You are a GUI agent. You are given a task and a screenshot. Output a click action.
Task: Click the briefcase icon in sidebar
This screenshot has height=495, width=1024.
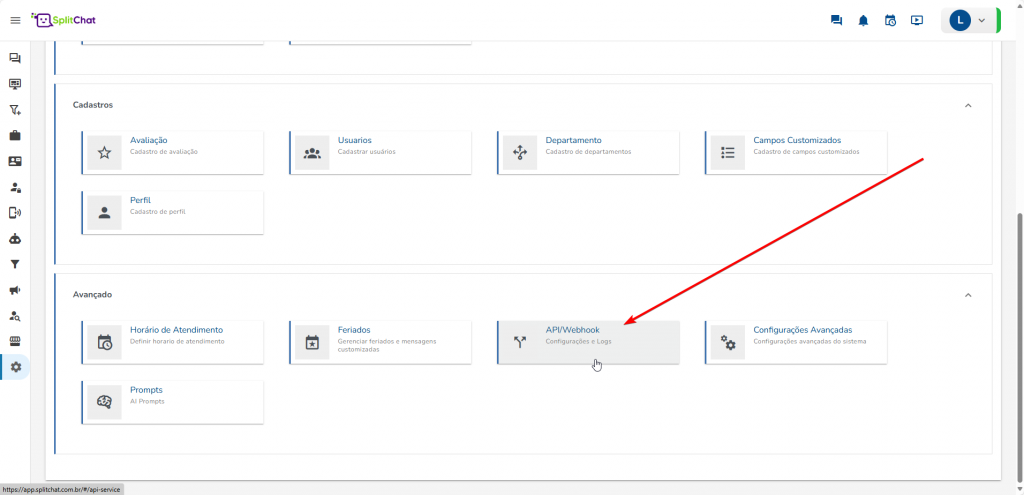pos(15,135)
